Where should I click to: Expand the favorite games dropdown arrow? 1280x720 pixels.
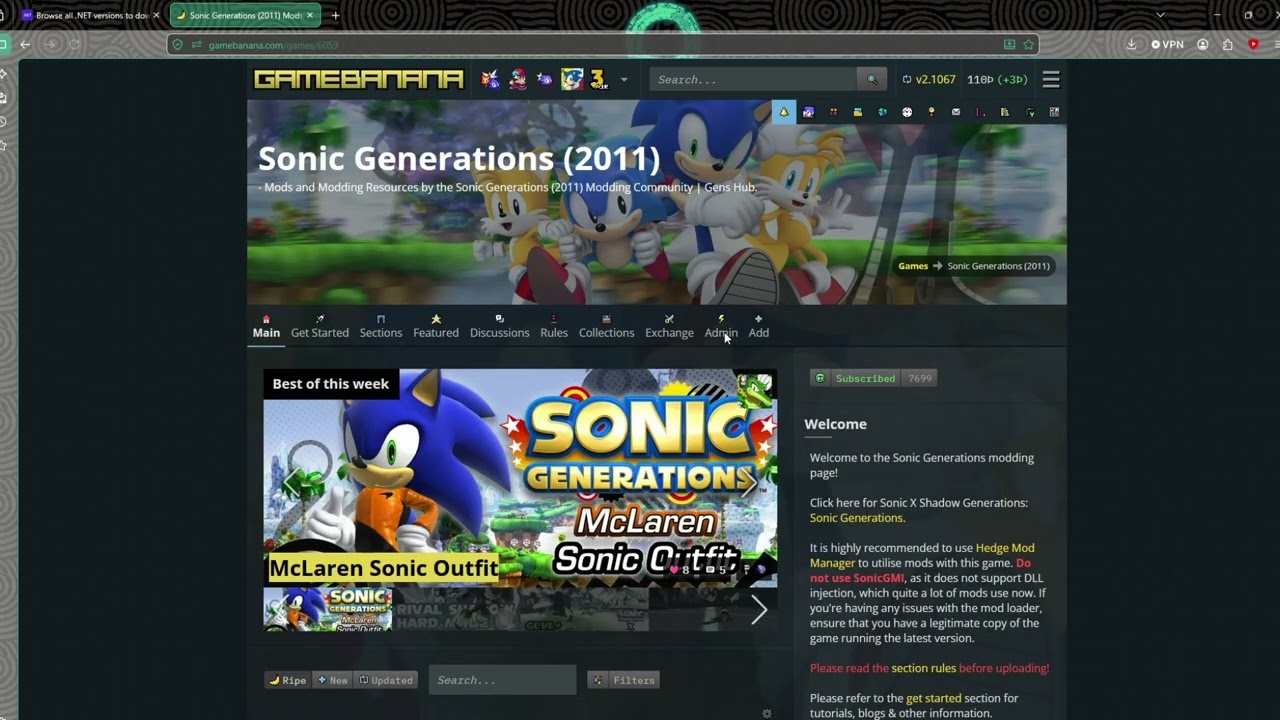point(624,80)
